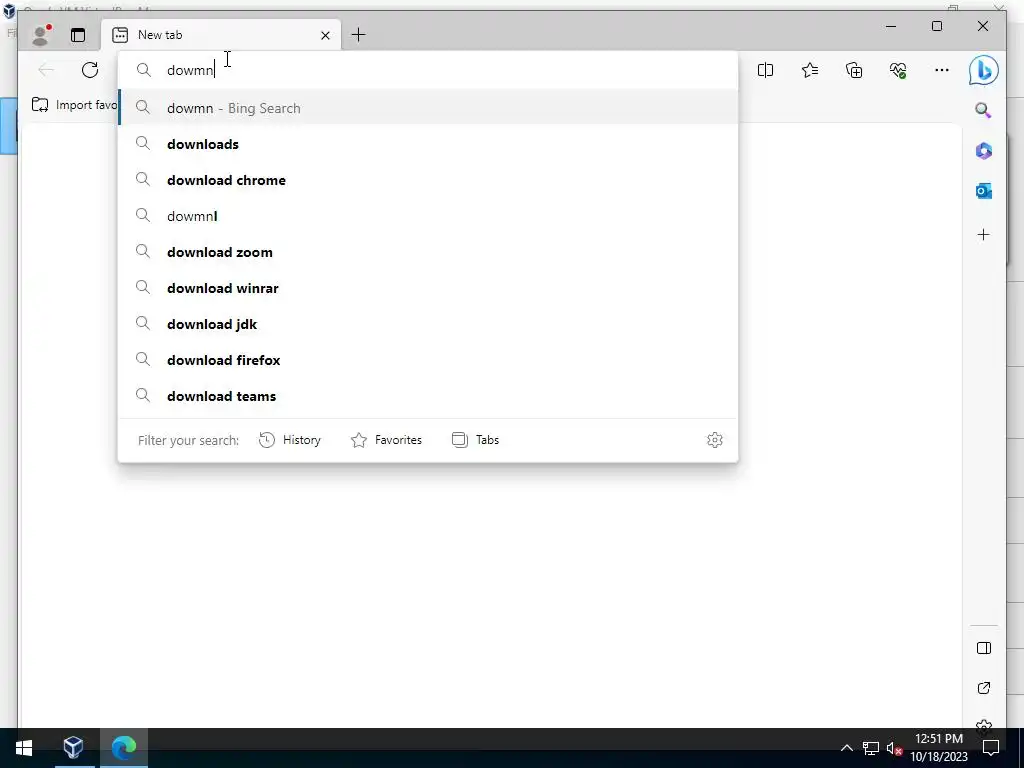Open the Outlook sidebar icon
Screen dimensions: 1024x768
point(984,191)
